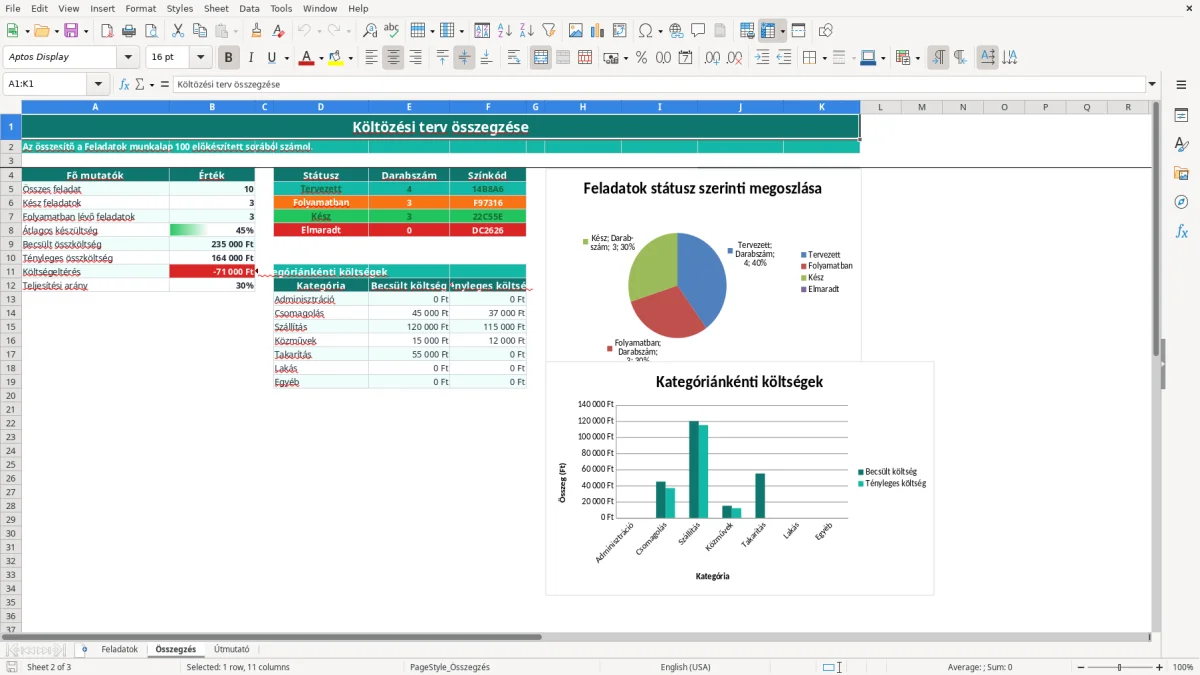Toggle wrap text
1200x675 pixels.
click(514, 58)
